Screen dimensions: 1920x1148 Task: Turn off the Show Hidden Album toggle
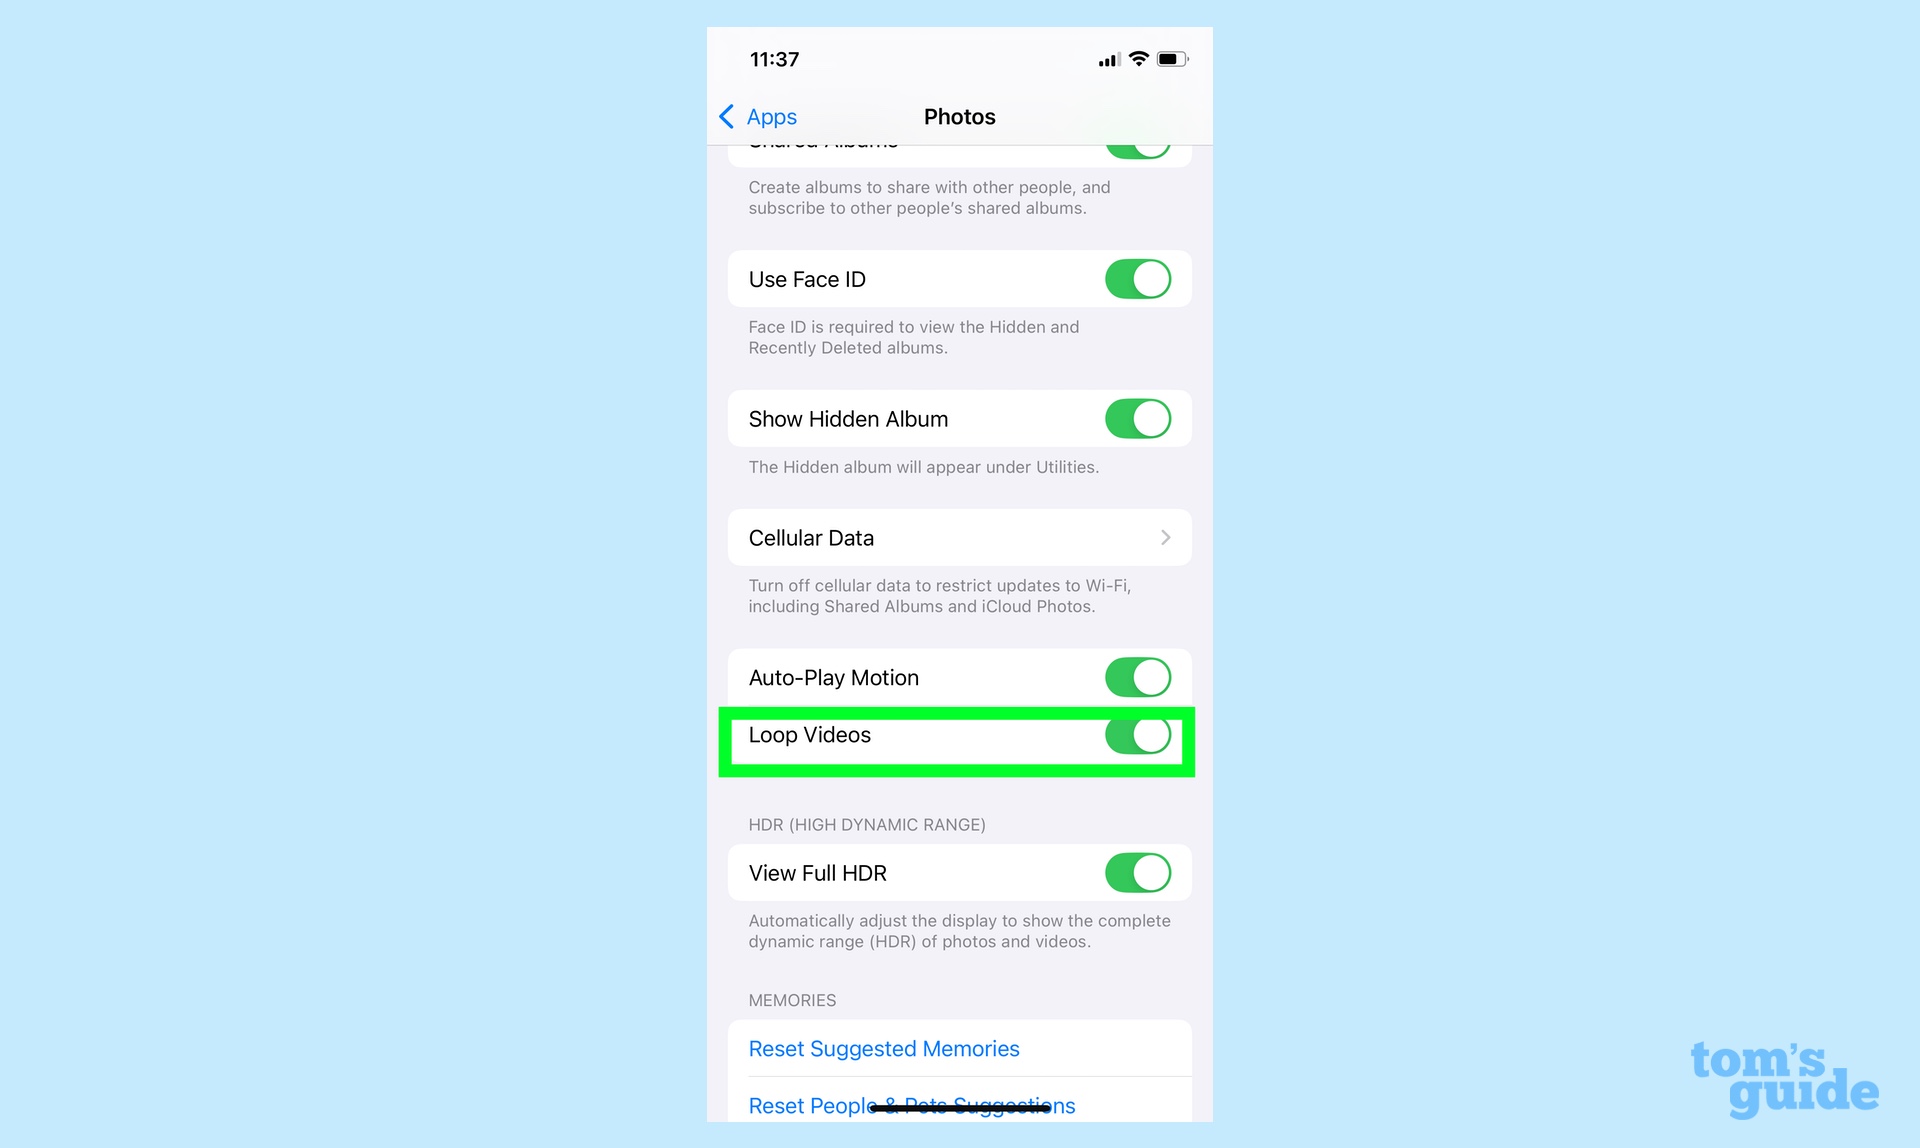(1138, 418)
